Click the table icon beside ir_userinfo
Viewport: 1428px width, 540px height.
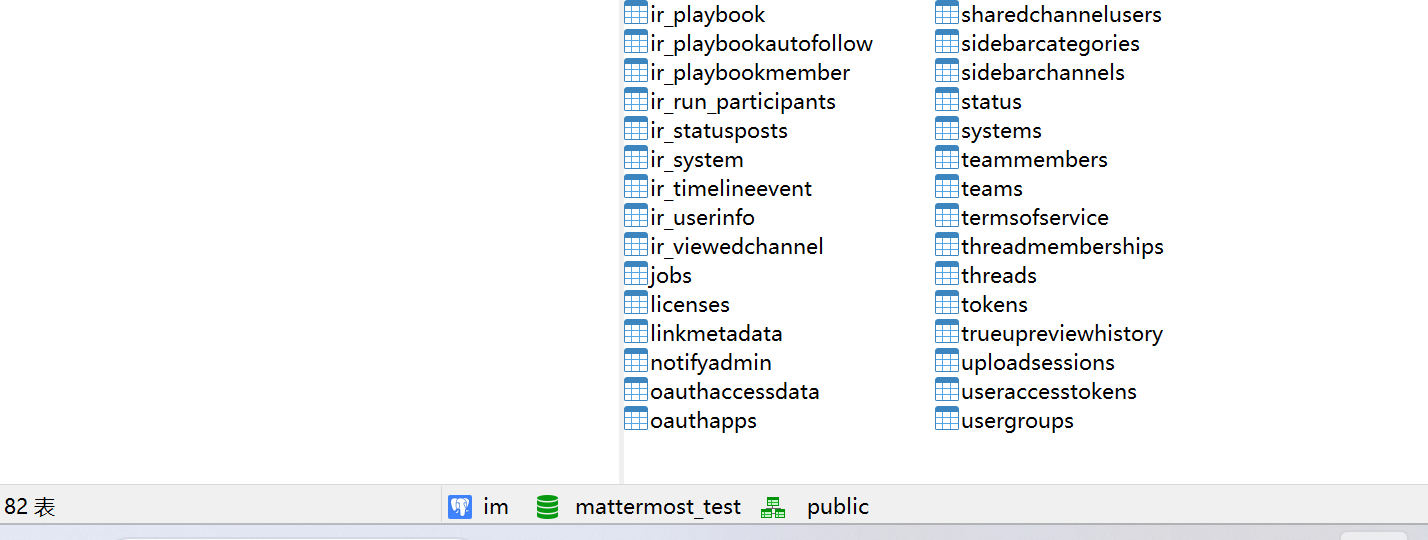(635, 216)
